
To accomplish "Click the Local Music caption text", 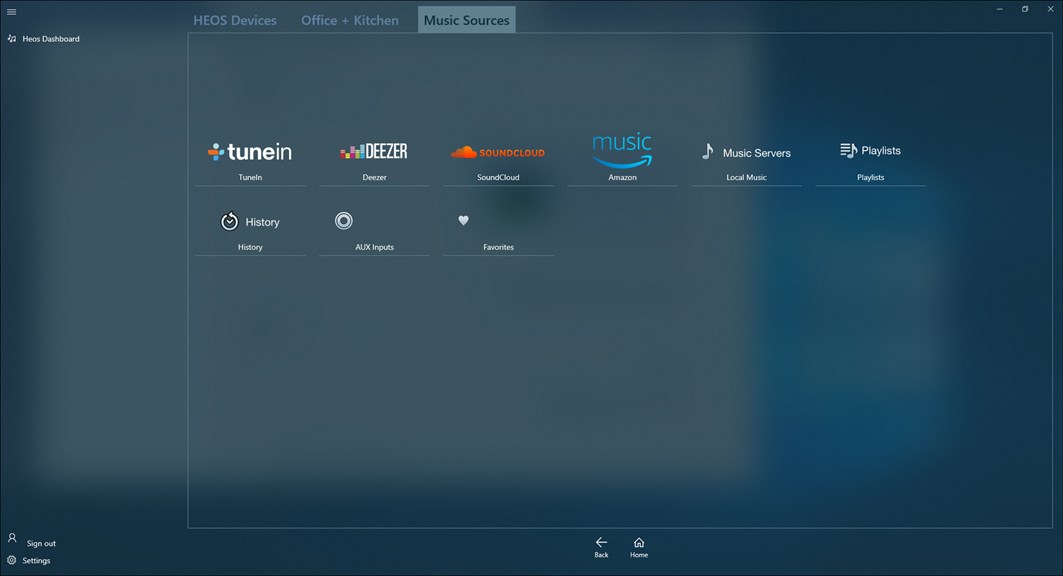I will pyautogui.click(x=746, y=178).
